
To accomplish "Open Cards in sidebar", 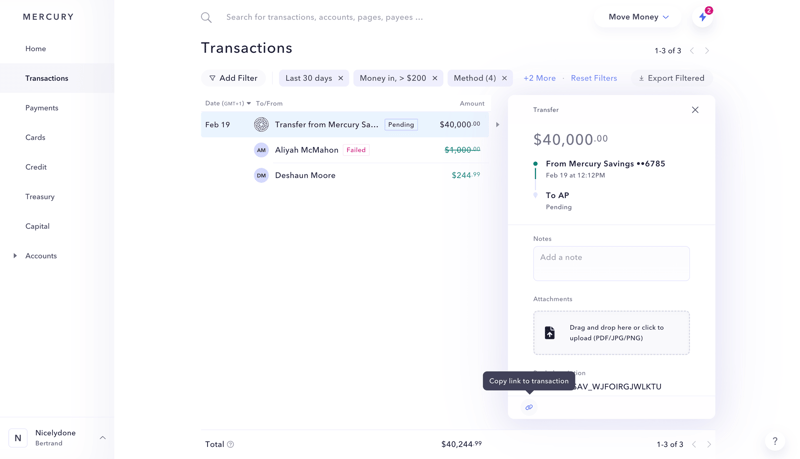I will (x=35, y=137).
